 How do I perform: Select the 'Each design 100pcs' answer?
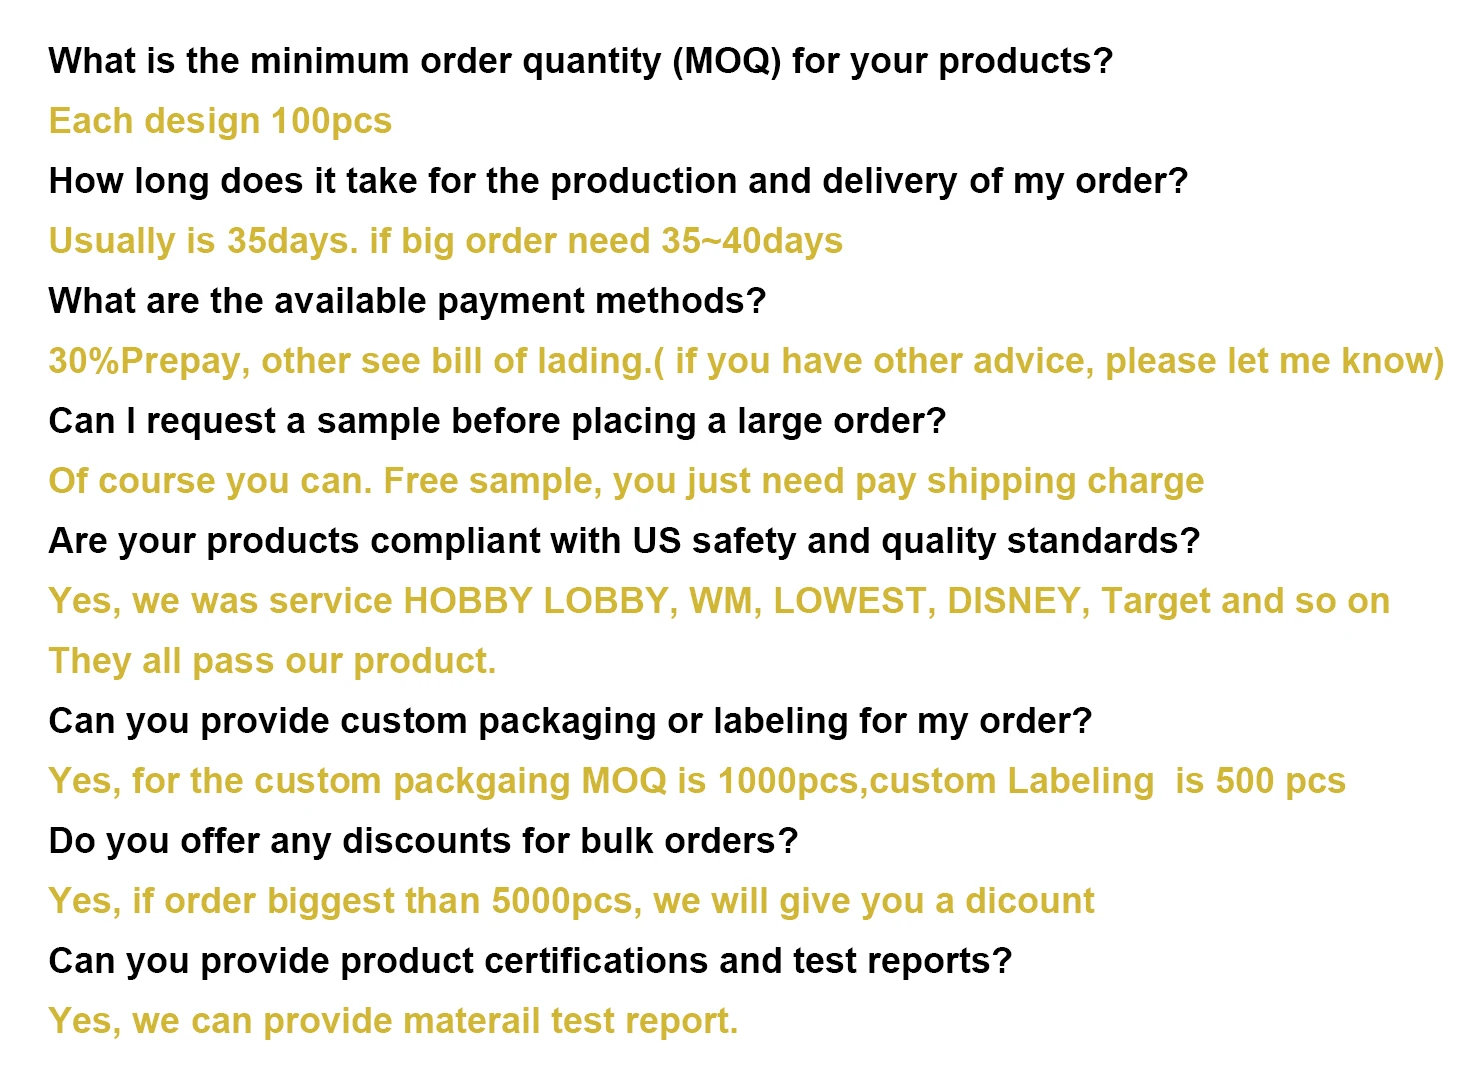click(x=220, y=121)
